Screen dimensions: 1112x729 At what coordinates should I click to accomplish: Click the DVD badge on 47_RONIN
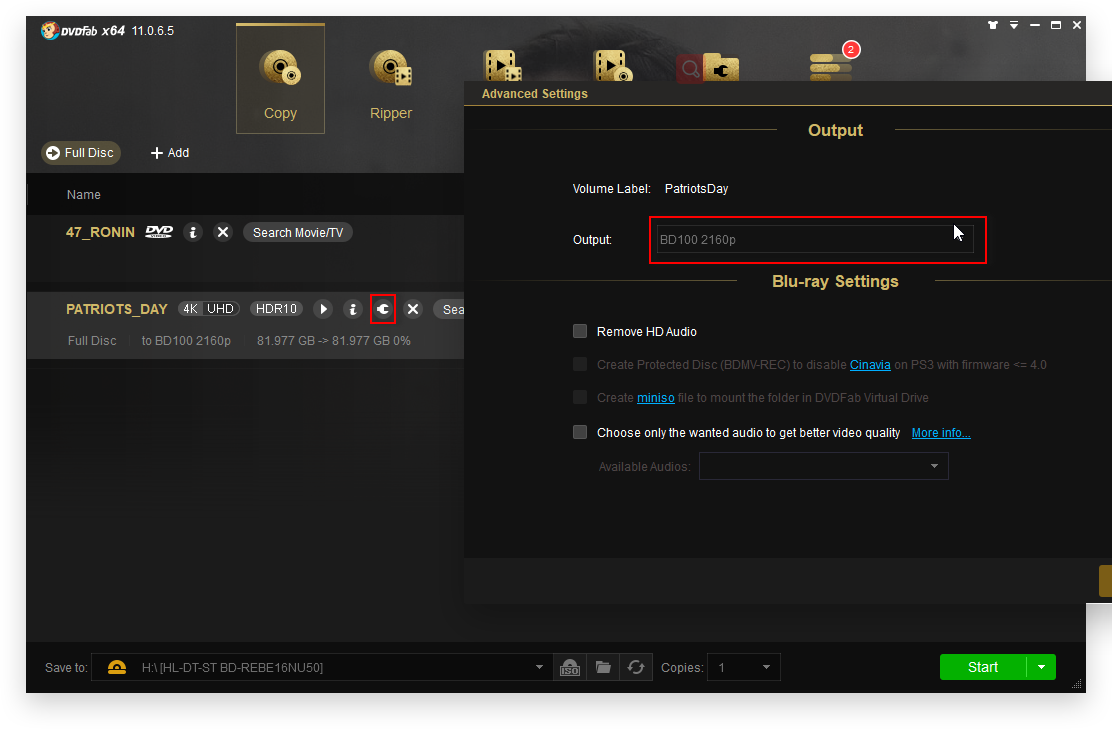(159, 232)
